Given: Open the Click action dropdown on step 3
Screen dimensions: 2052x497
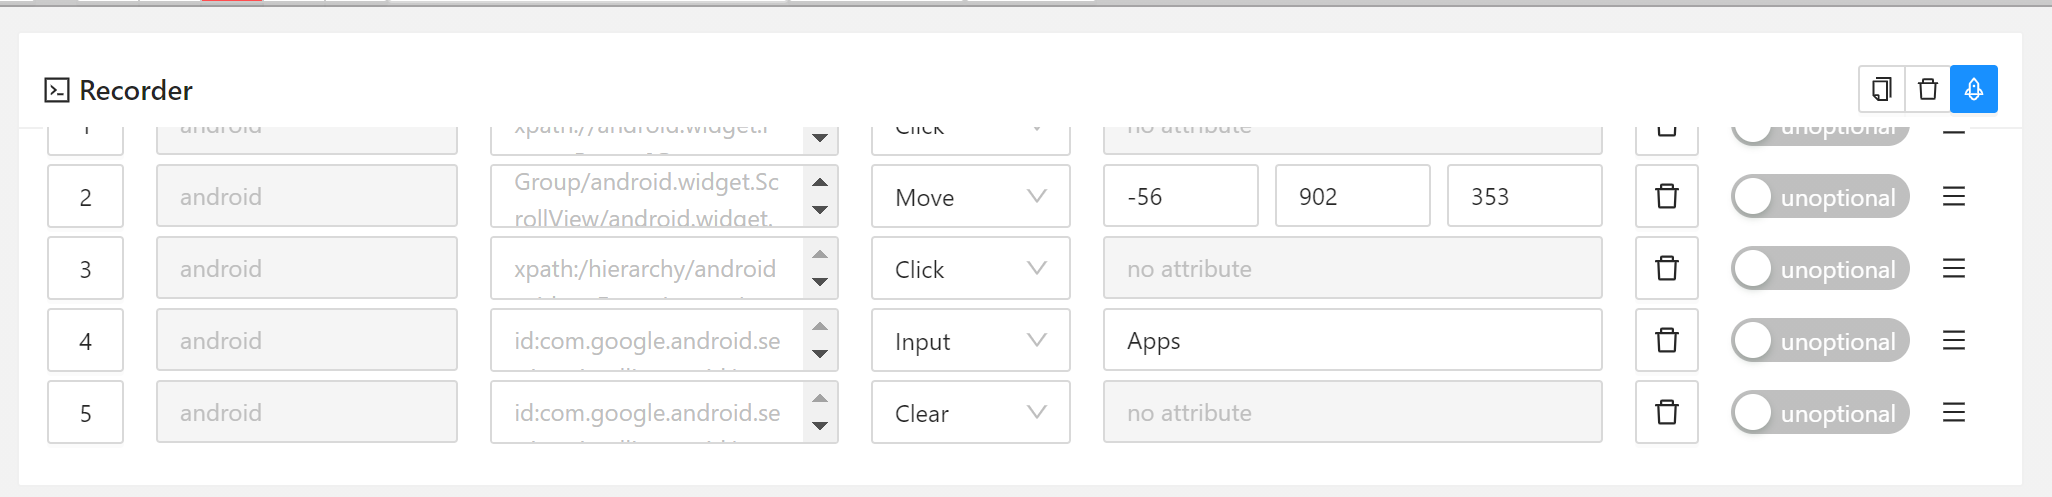Looking at the screenshot, I should [x=970, y=269].
